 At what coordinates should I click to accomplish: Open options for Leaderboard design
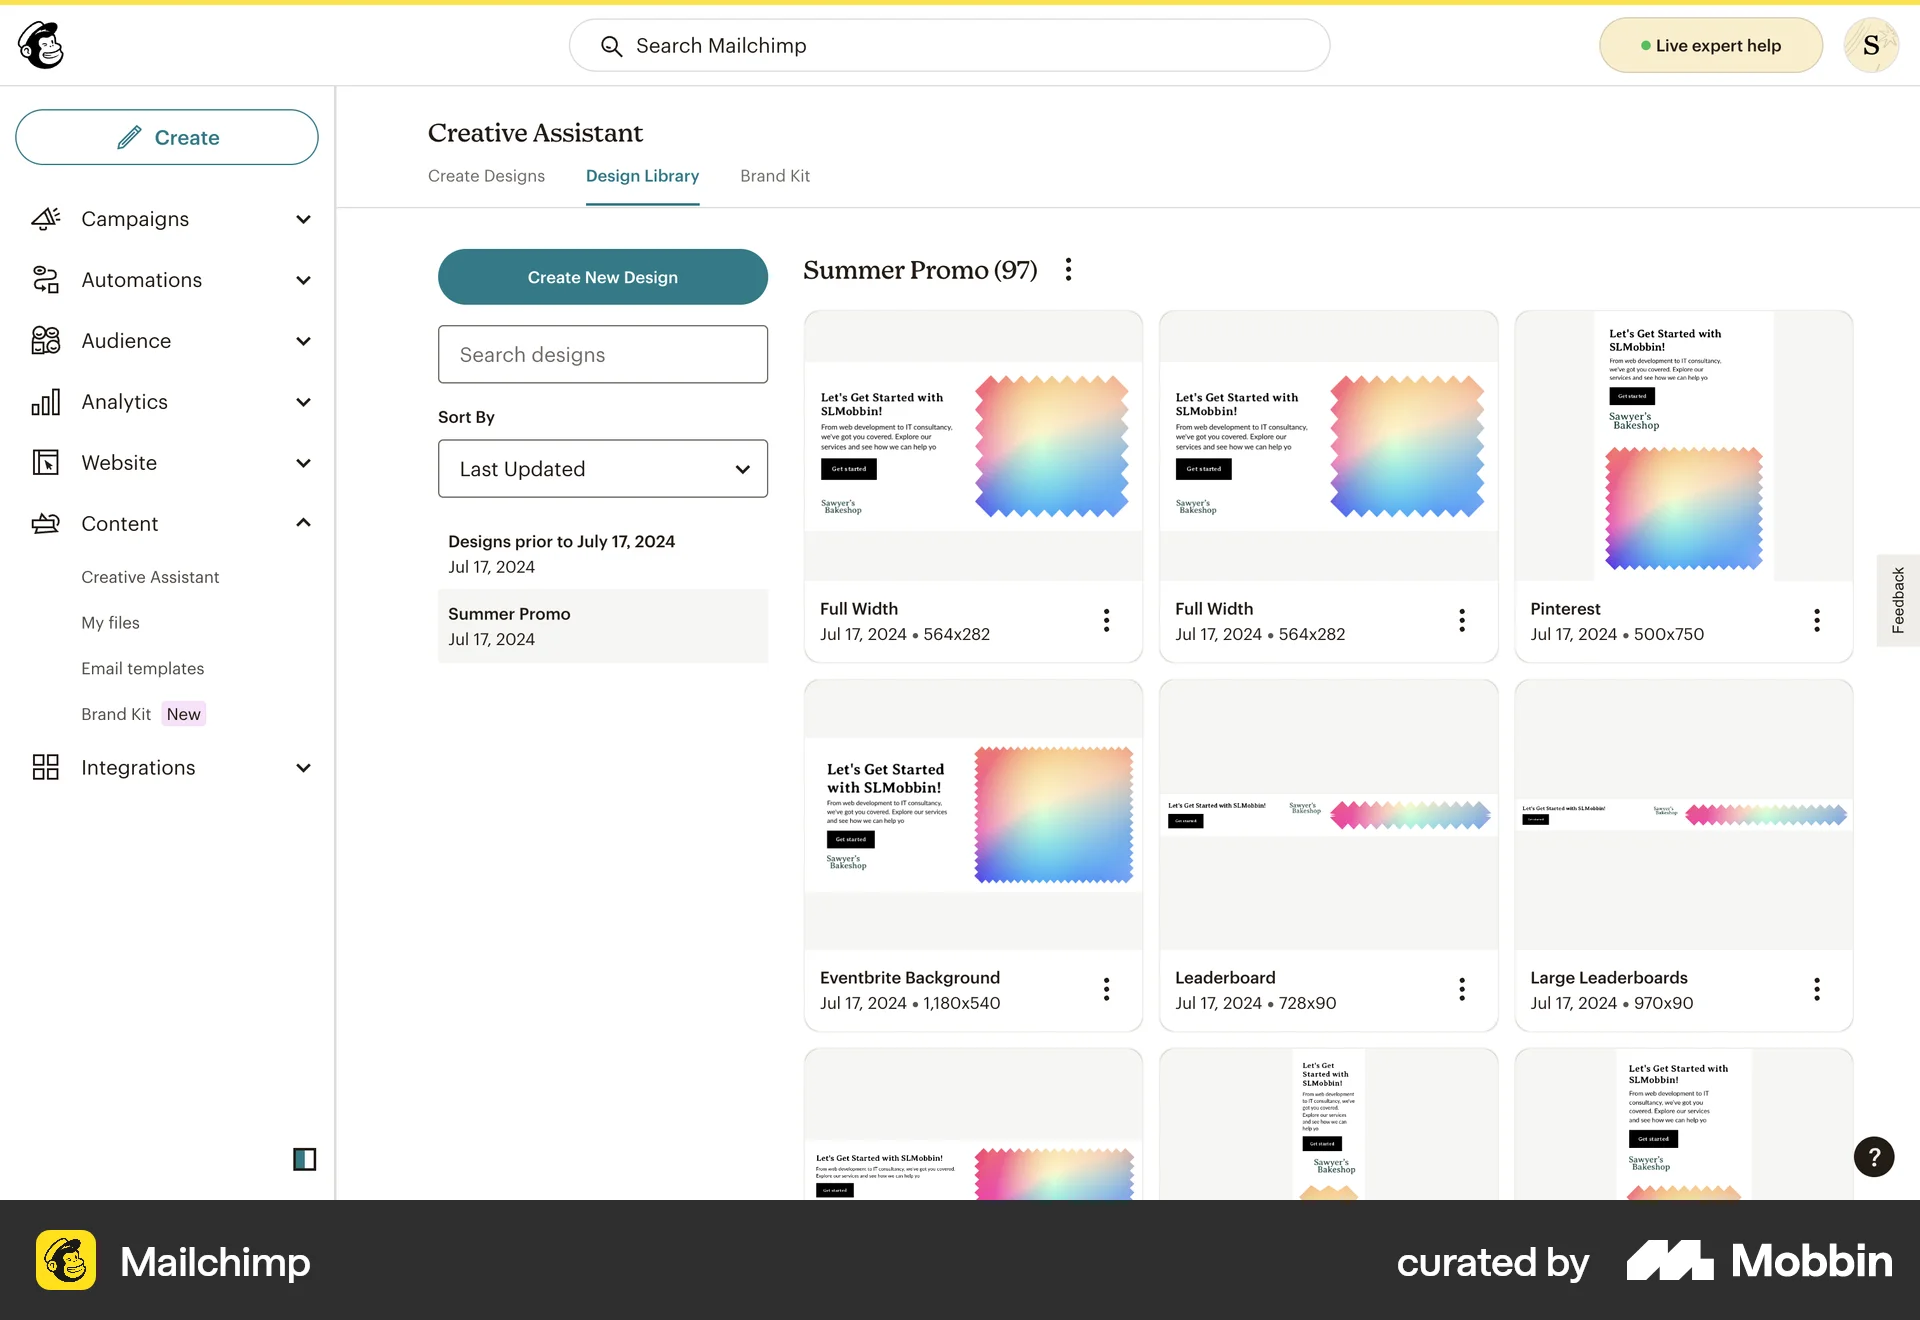pyautogui.click(x=1462, y=990)
